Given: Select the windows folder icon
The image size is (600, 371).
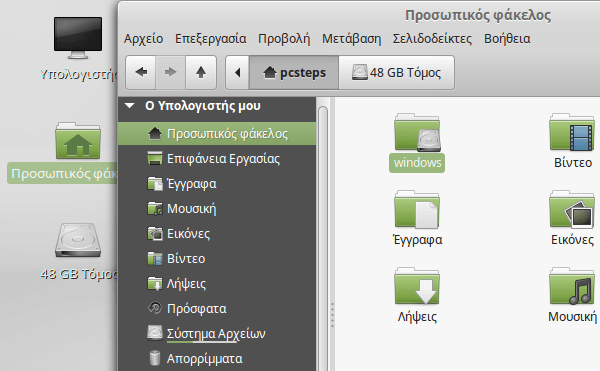Looking at the screenshot, I should (417, 132).
